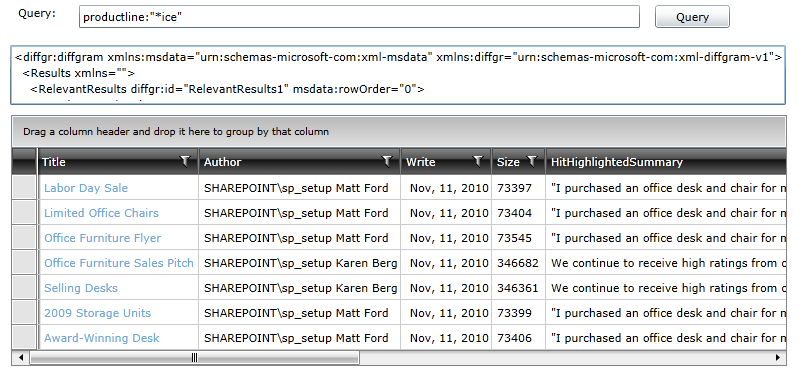Open the filter icon on Author column
Image resolution: width=804 pixels, height=384 pixels.
[x=388, y=162]
